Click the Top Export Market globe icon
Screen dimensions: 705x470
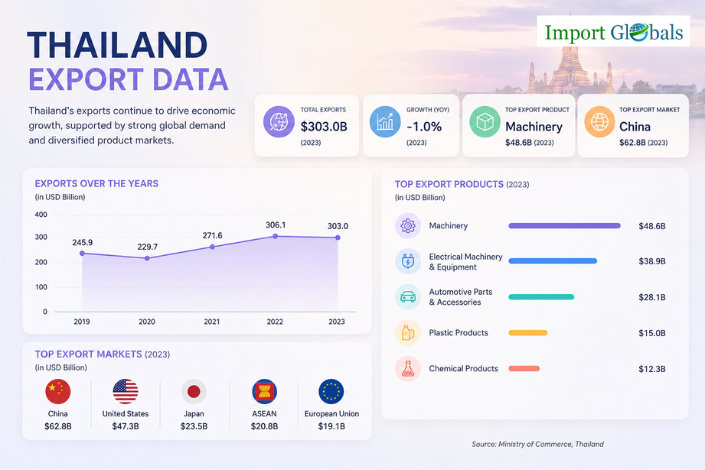coord(599,122)
